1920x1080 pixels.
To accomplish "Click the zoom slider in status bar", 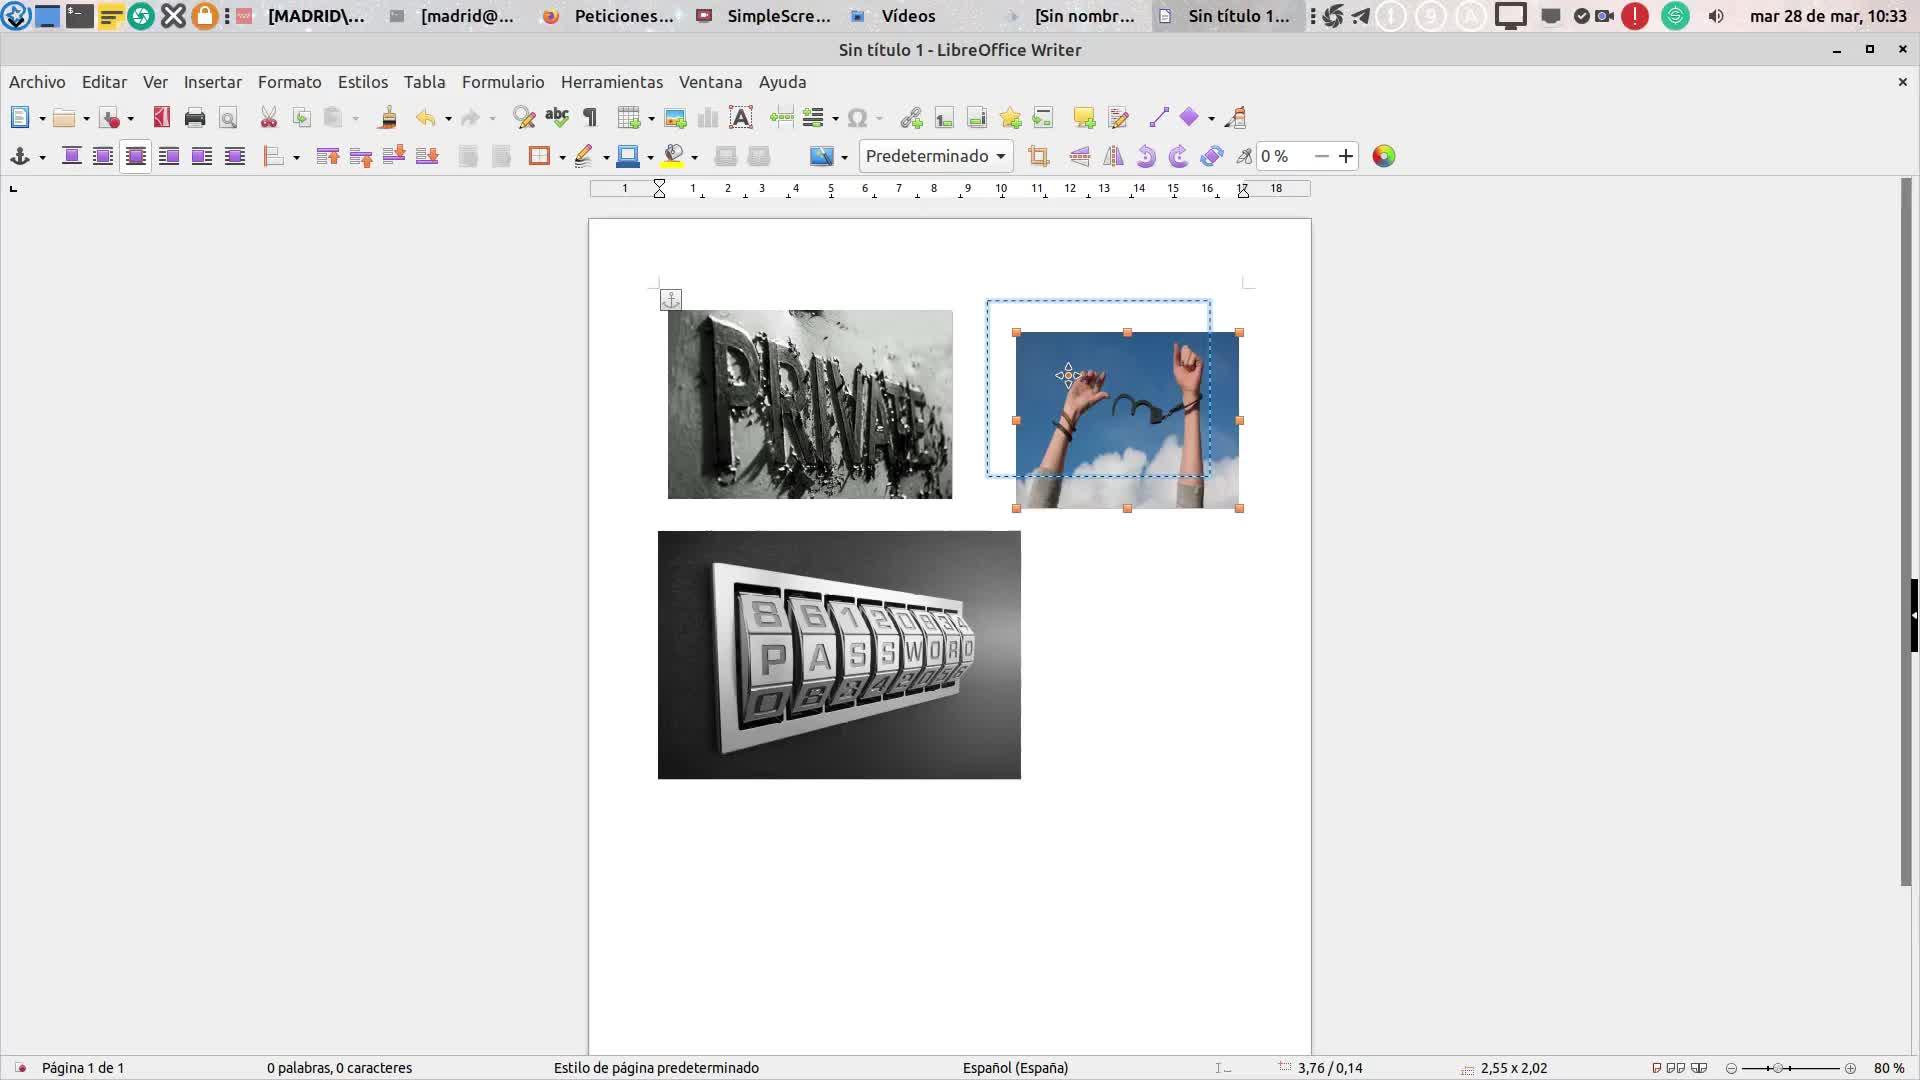I will (x=1790, y=1068).
